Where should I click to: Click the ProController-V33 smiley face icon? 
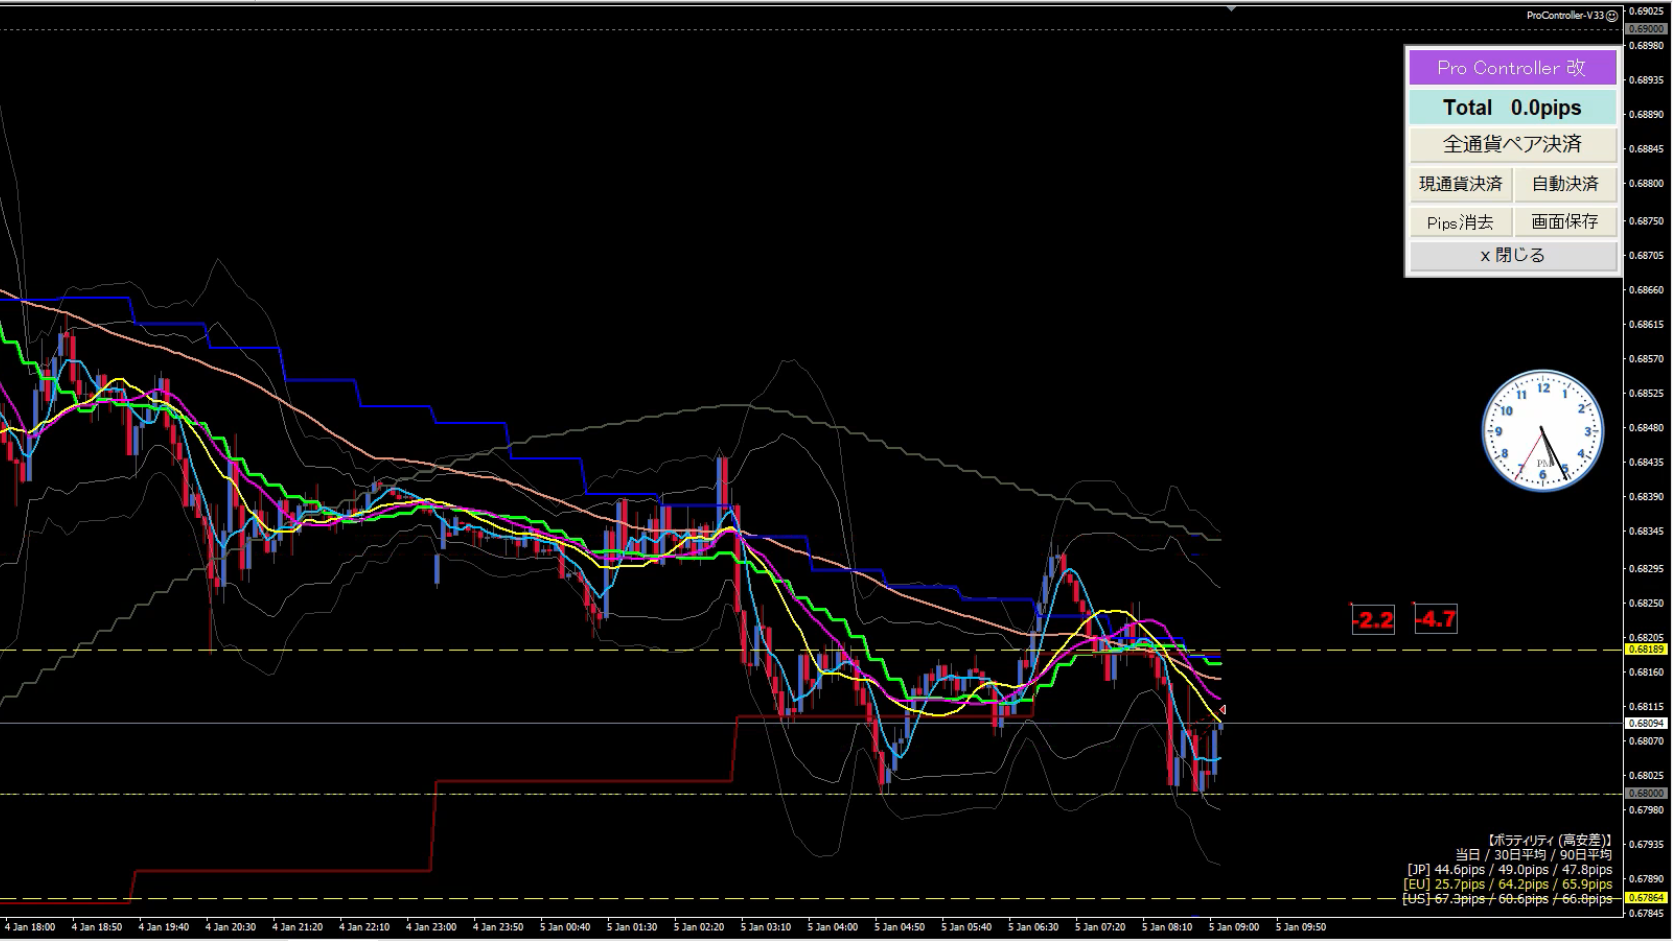[1612, 16]
